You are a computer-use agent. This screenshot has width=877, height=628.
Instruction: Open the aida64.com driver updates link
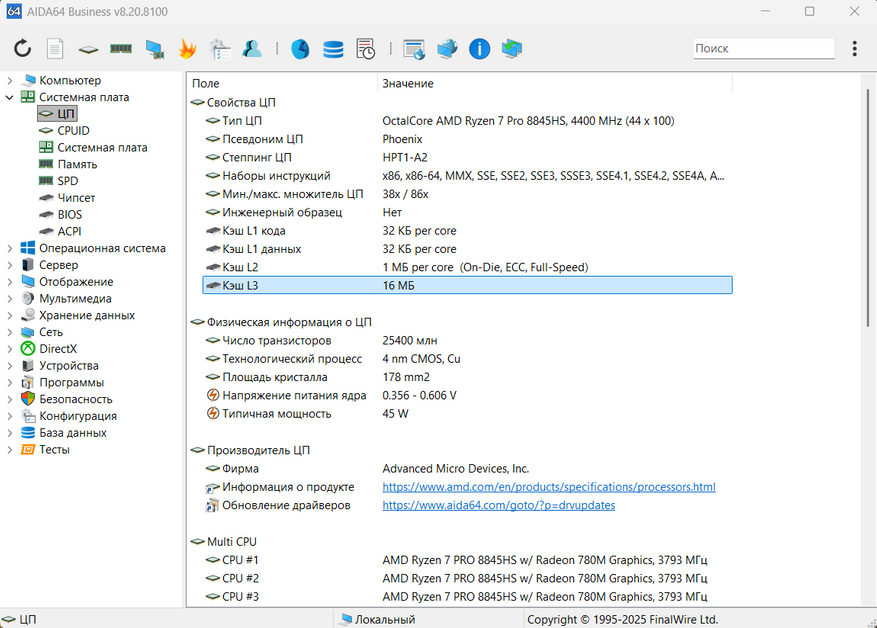[x=498, y=506]
